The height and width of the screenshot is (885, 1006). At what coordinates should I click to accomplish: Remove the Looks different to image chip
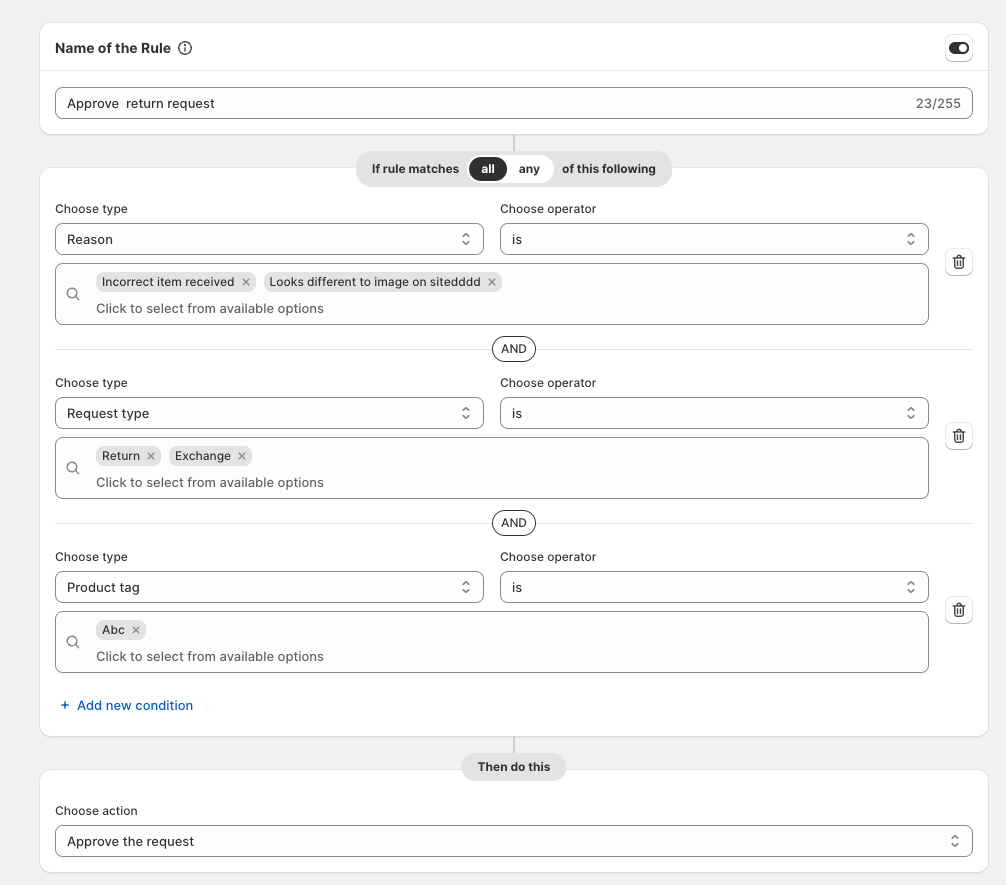491,281
